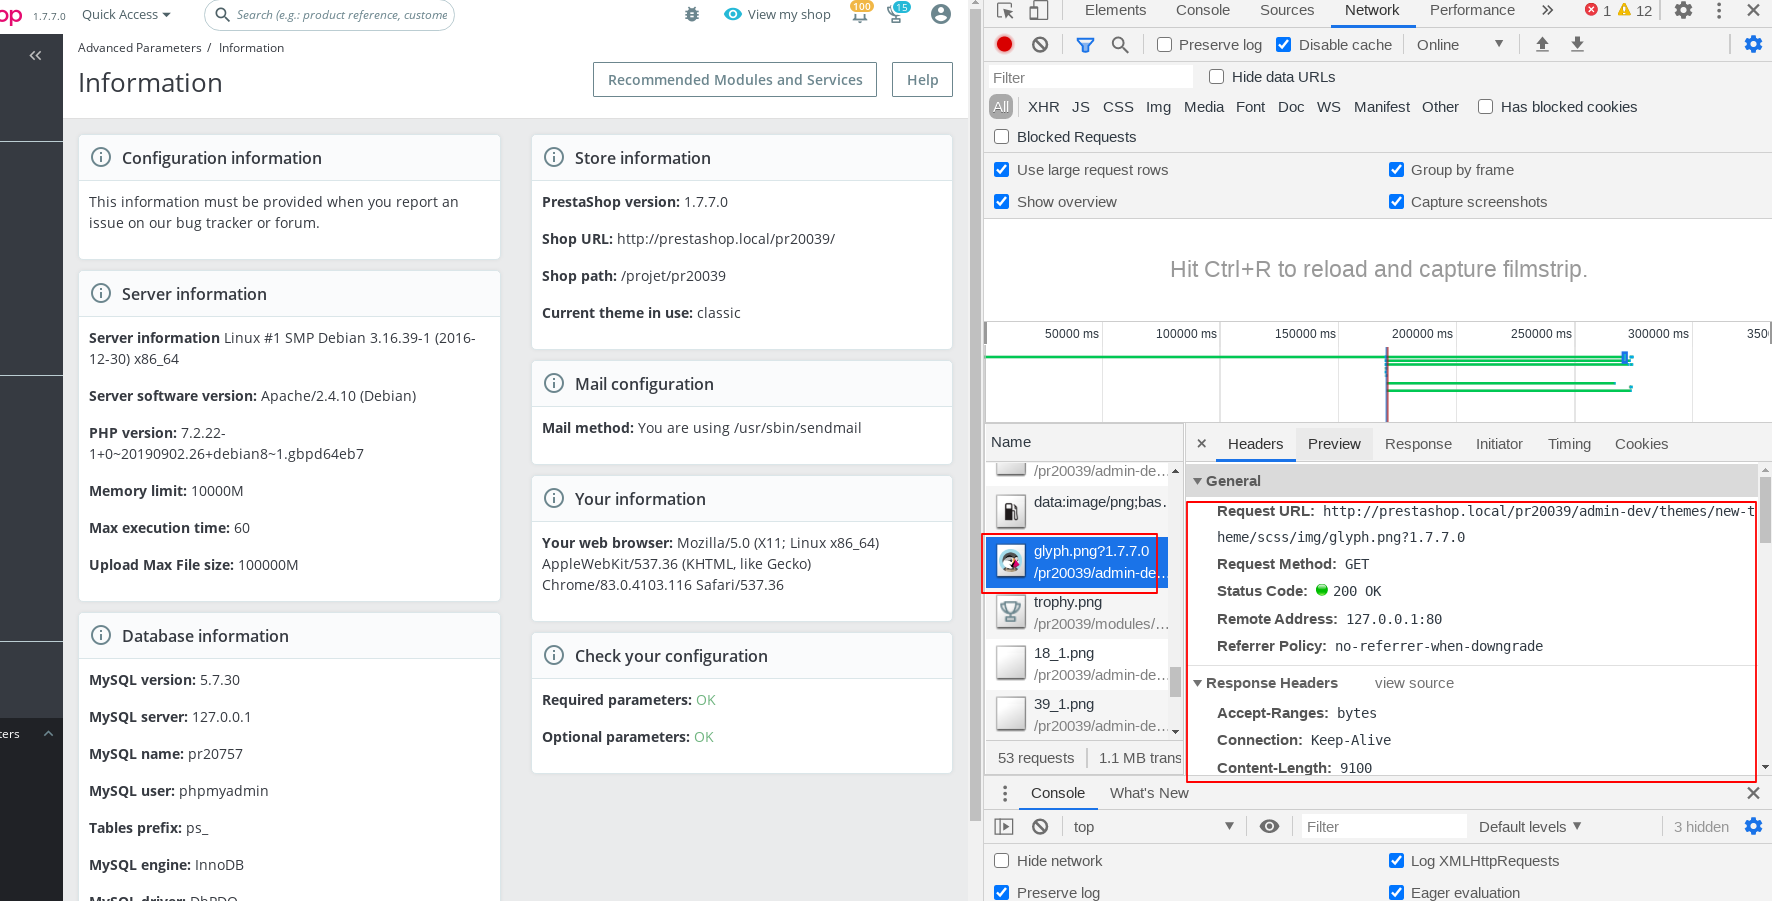Close the console drawer
The image size is (1772, 901).
point(1753,793)
